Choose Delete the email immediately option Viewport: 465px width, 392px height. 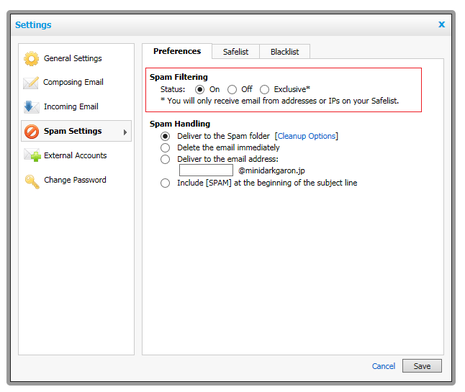[x=165, y=148]
